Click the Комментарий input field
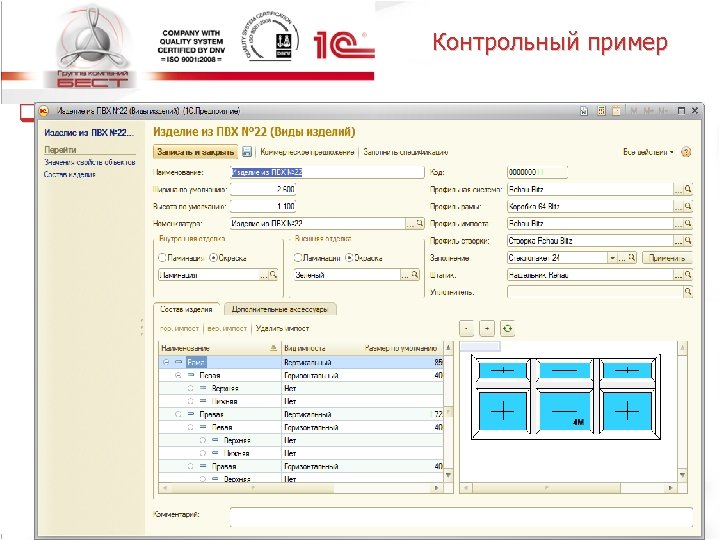 (461, 517)
